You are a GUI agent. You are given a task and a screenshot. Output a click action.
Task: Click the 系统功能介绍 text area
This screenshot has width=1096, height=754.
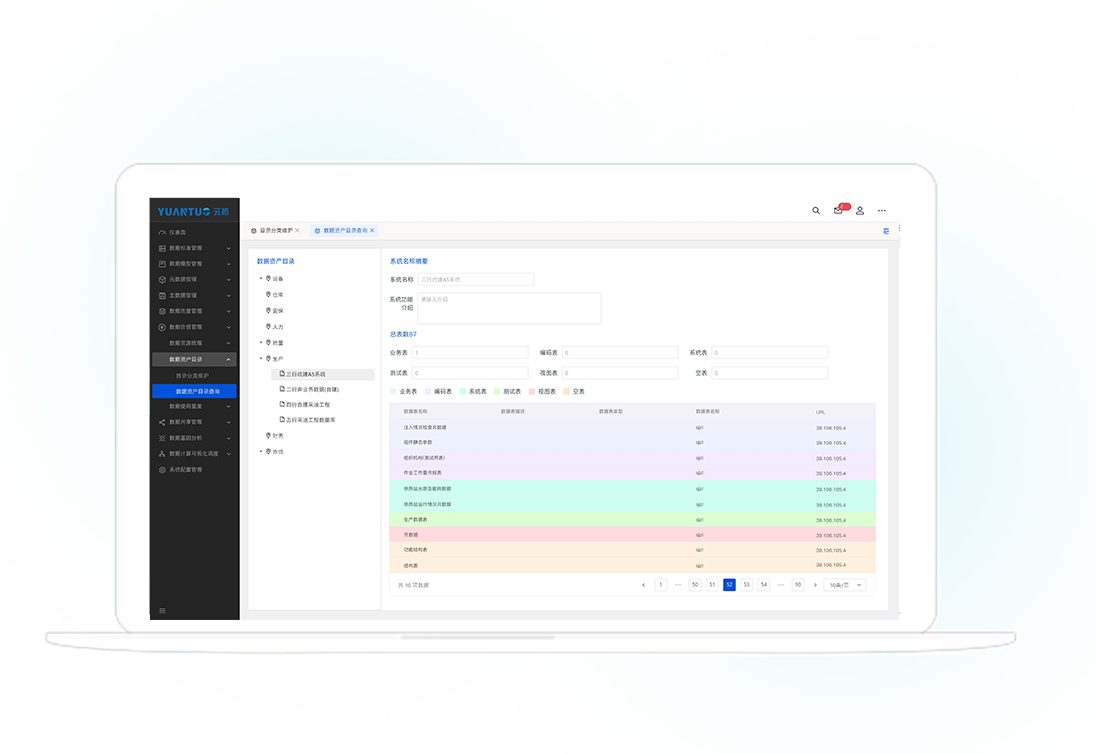click(x=510, y=308)
